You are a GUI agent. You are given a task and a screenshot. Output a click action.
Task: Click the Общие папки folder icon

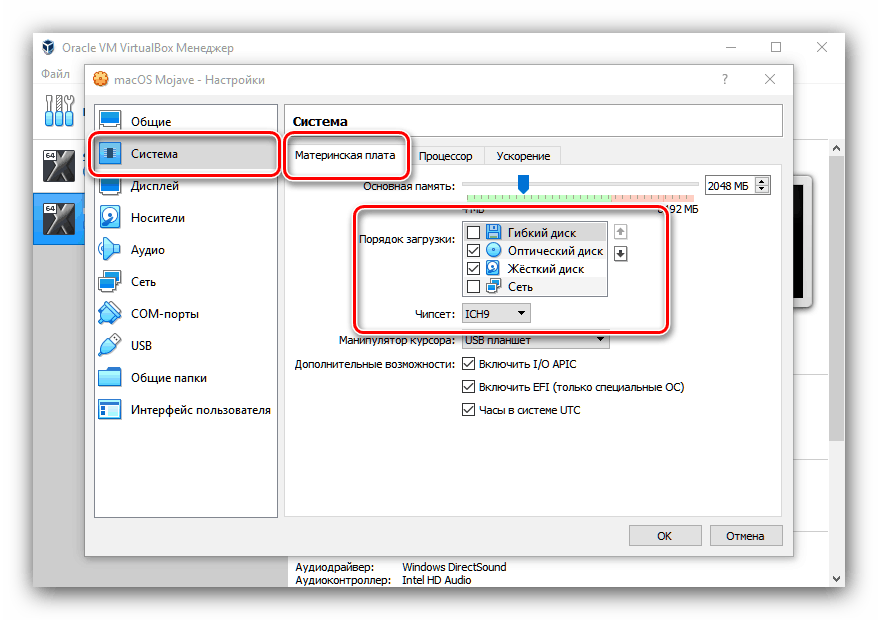110,377
